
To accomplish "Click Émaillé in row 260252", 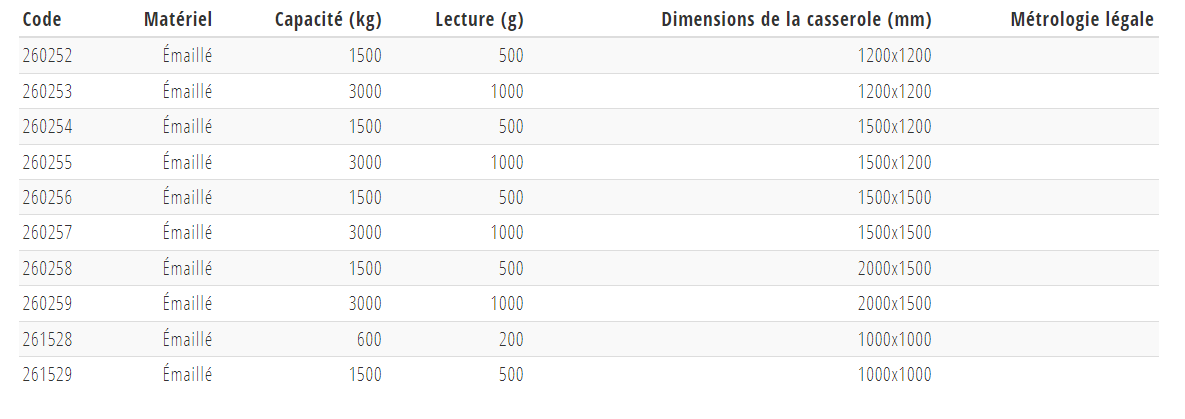I will click(187, 56).
